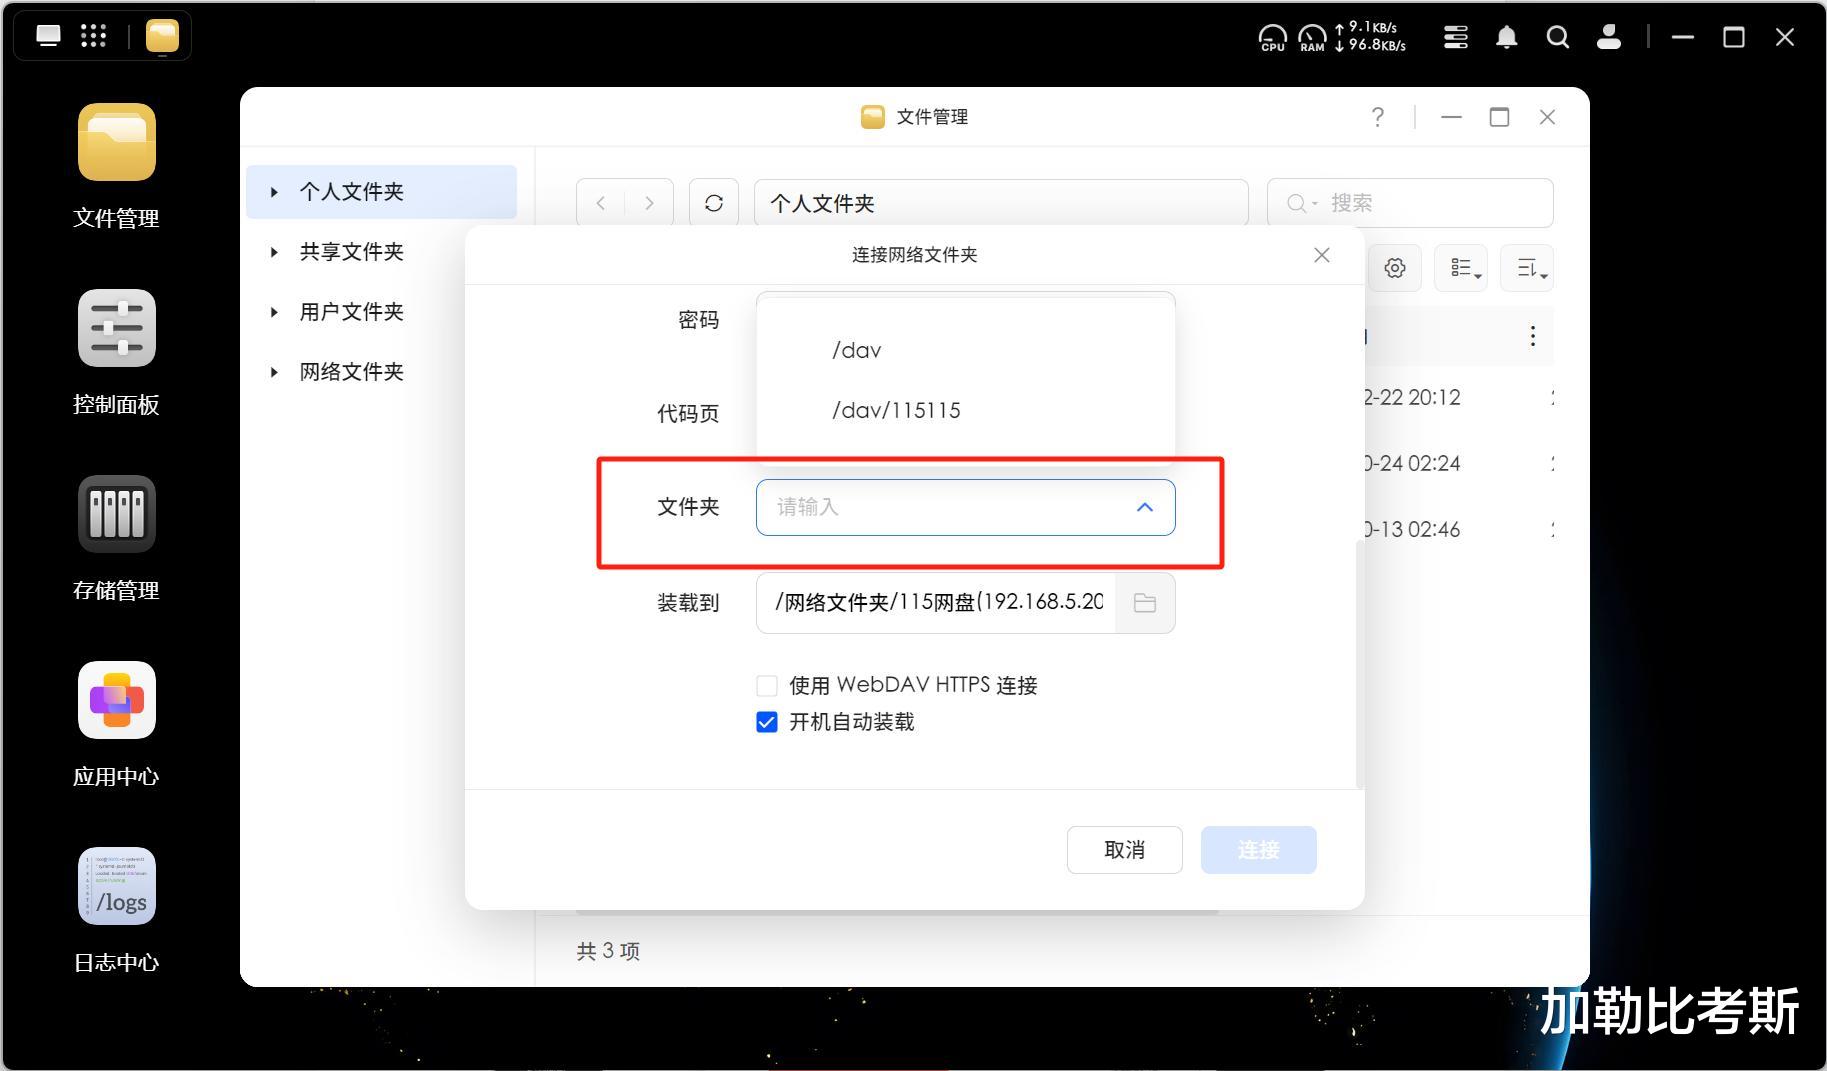View the CPU usage gauge icon
1827x1071 pixels.
[x=1272, y=38]
